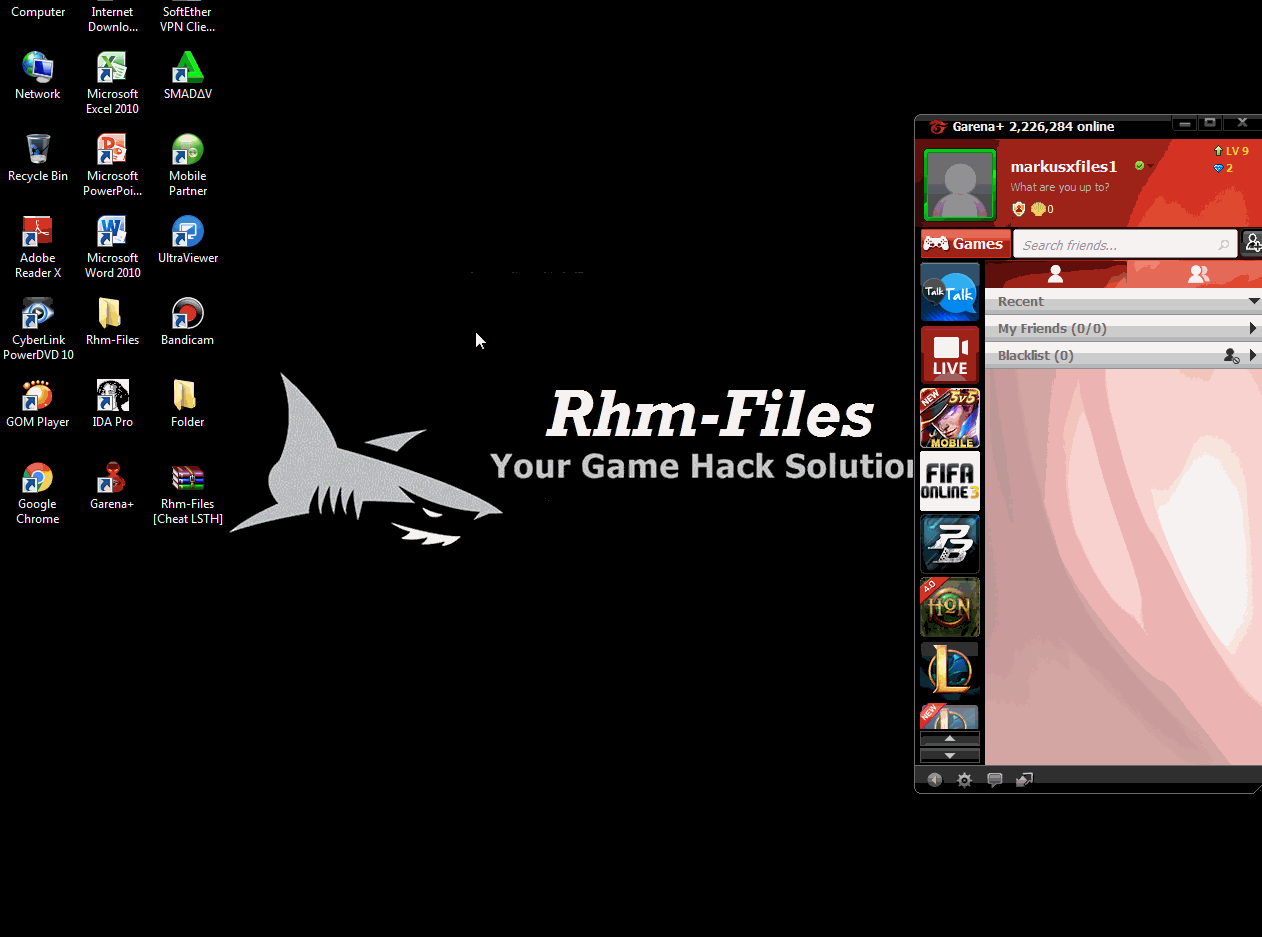Select the SMADAV desktop icon
The image size is (1262, 937).
[188, 76]
